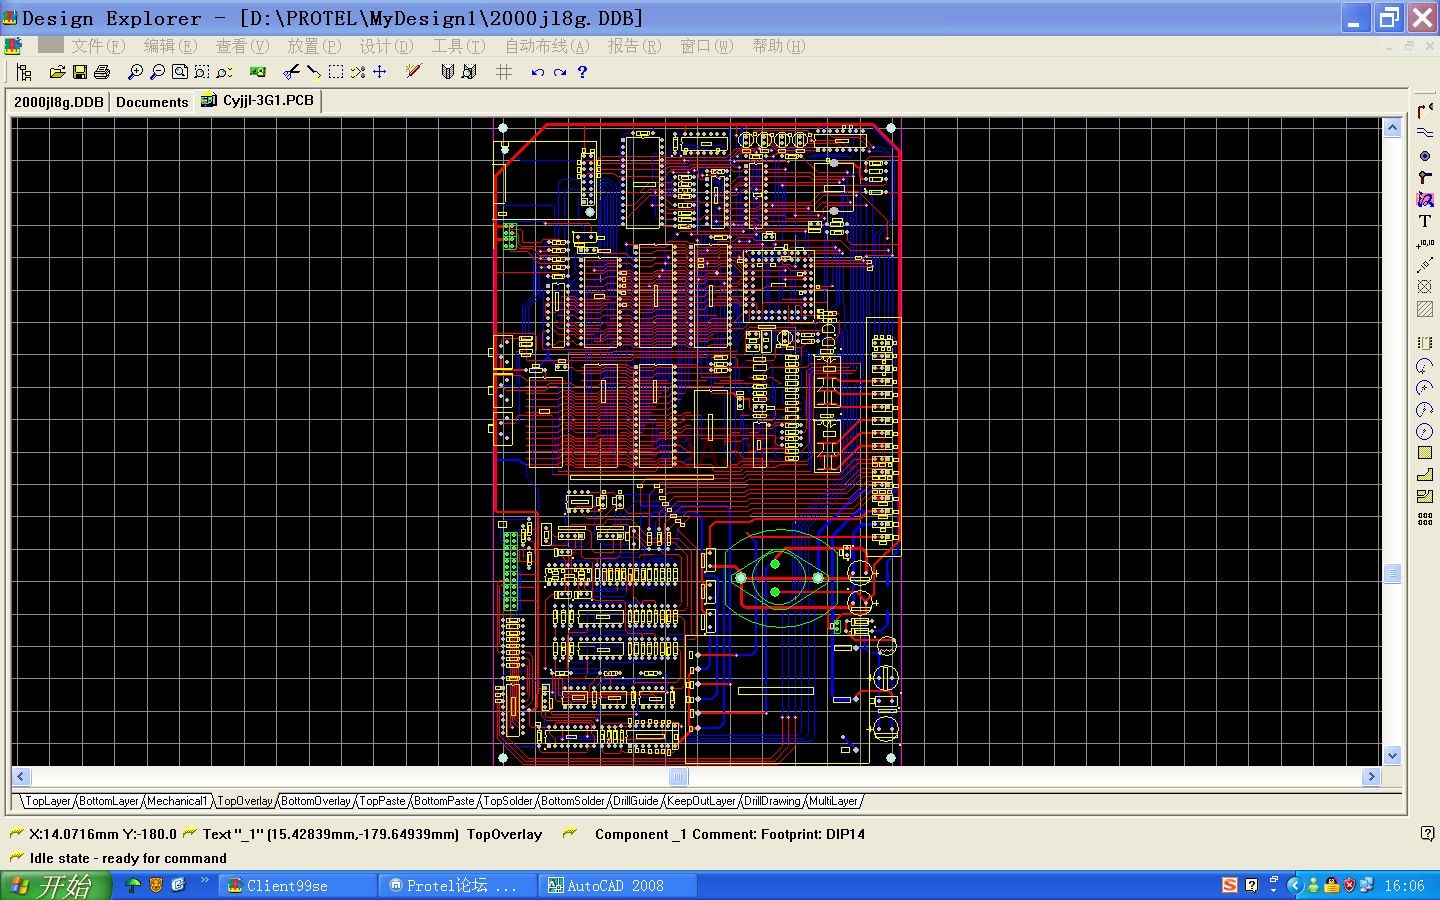This screenshot has width=1440, height=900.
Task: Save the document with the floppy icon
Action: coord(79,72)
